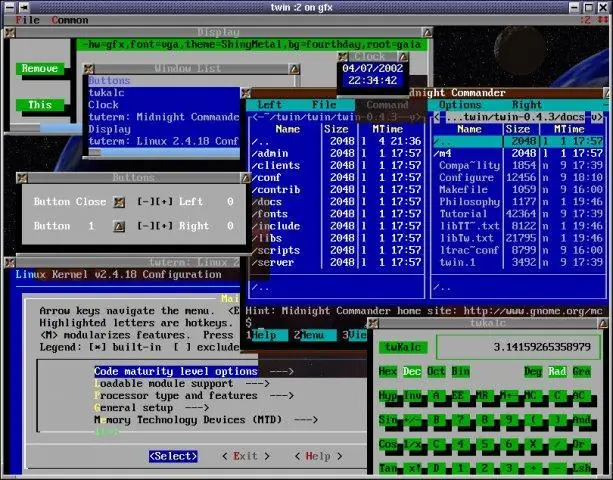The width and height of the screenshot is (613, 480).
Task: Click the Window List close icon
Action: pos(89,69)
